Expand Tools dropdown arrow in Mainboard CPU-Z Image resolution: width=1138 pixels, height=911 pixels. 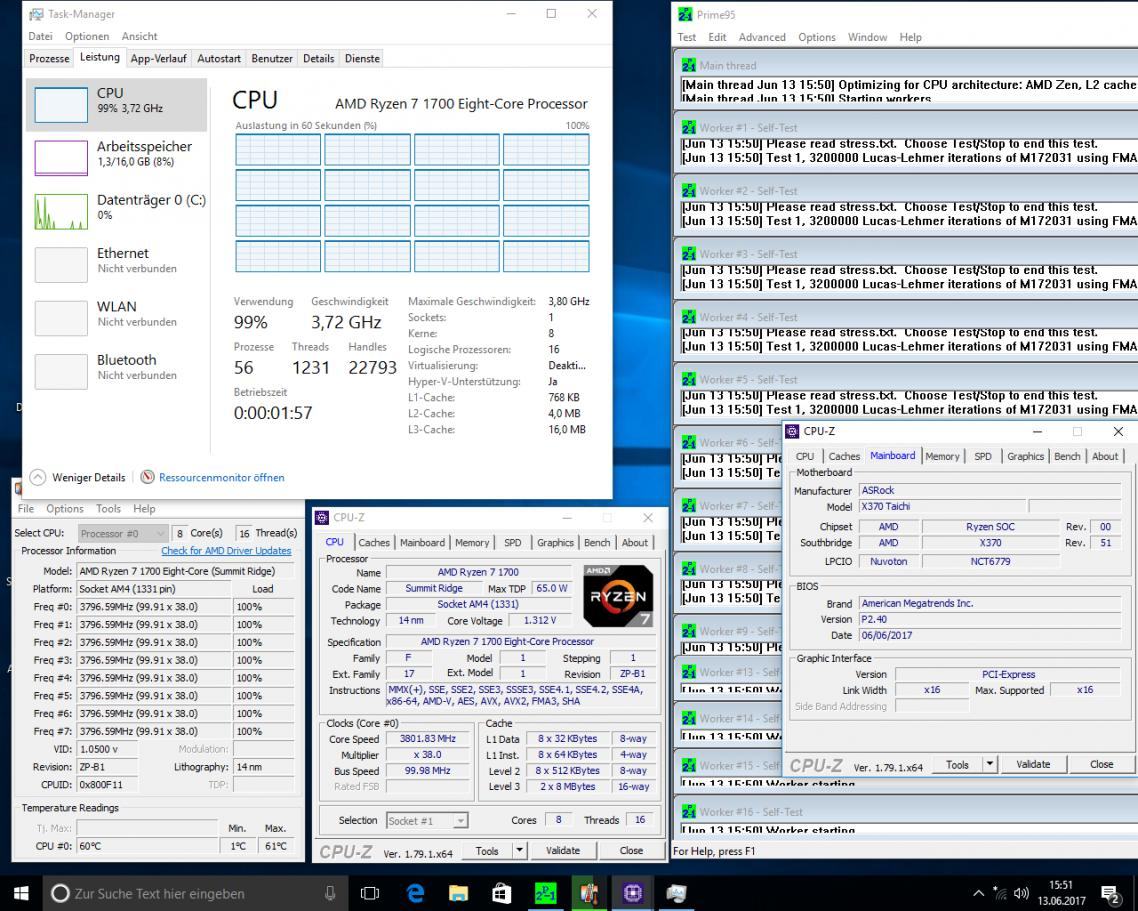[x=989, y=764]
